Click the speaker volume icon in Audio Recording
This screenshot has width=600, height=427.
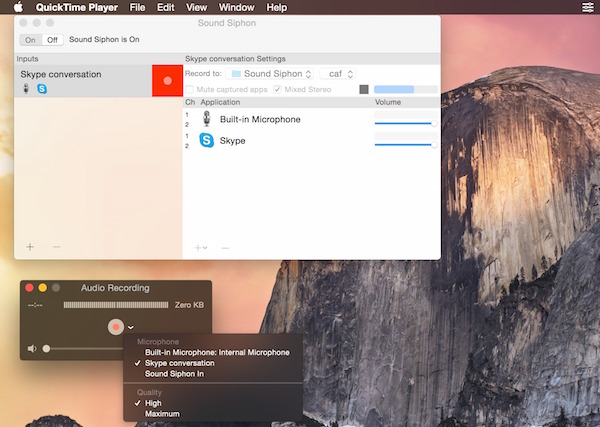(x=32, y=349)
